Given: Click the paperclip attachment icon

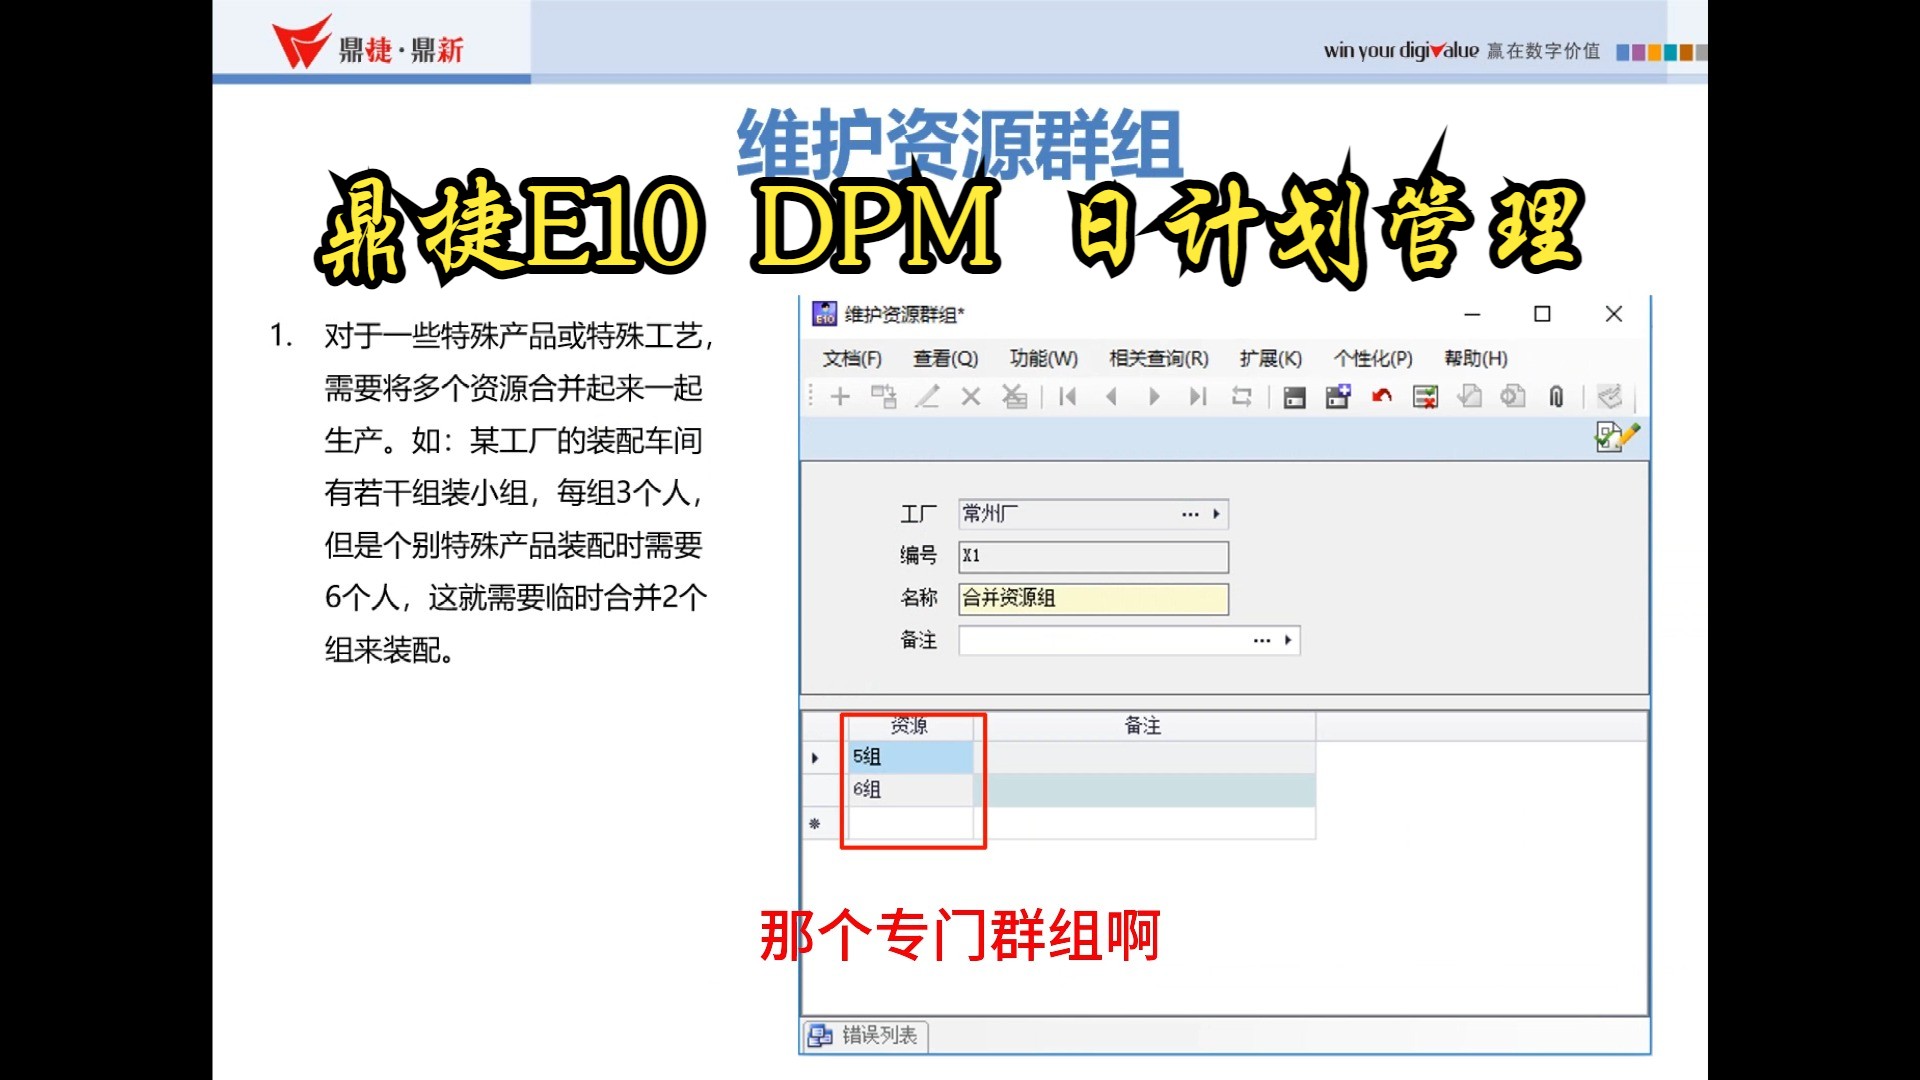Looking at the screenshot, I should (x=1556, y=397).
